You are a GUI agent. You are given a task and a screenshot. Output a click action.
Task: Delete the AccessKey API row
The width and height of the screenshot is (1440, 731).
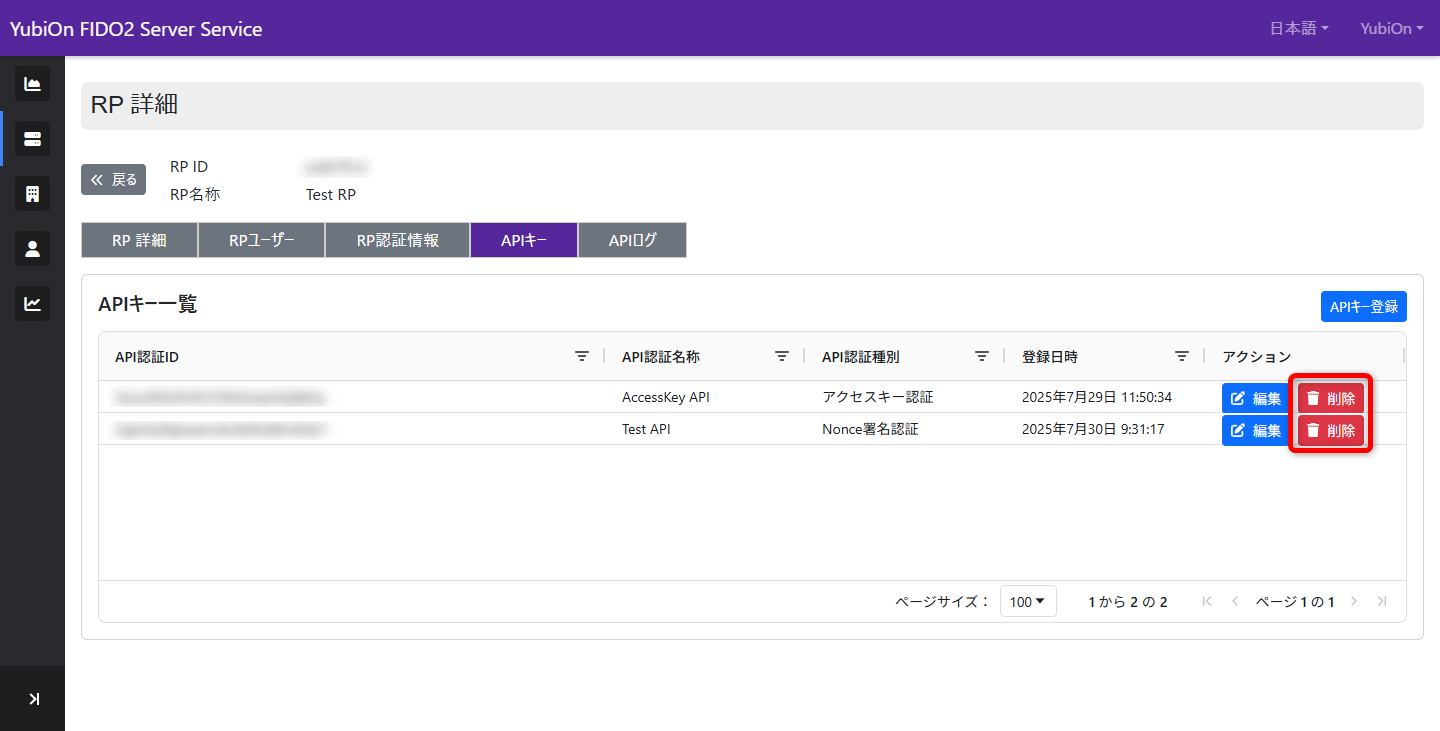(x=1331, y=398)
